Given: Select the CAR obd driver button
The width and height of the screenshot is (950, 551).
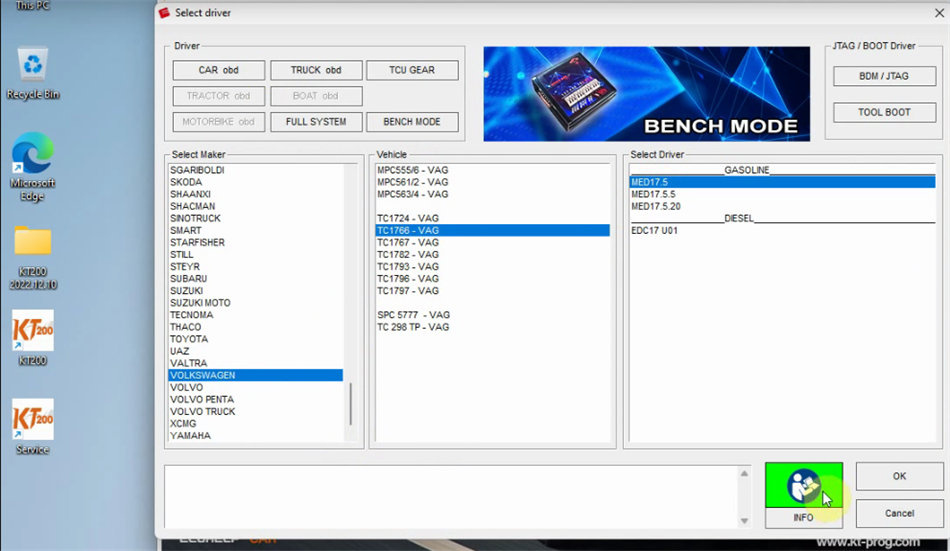Looking at the screenshot, I should click(x=218, y=70).
